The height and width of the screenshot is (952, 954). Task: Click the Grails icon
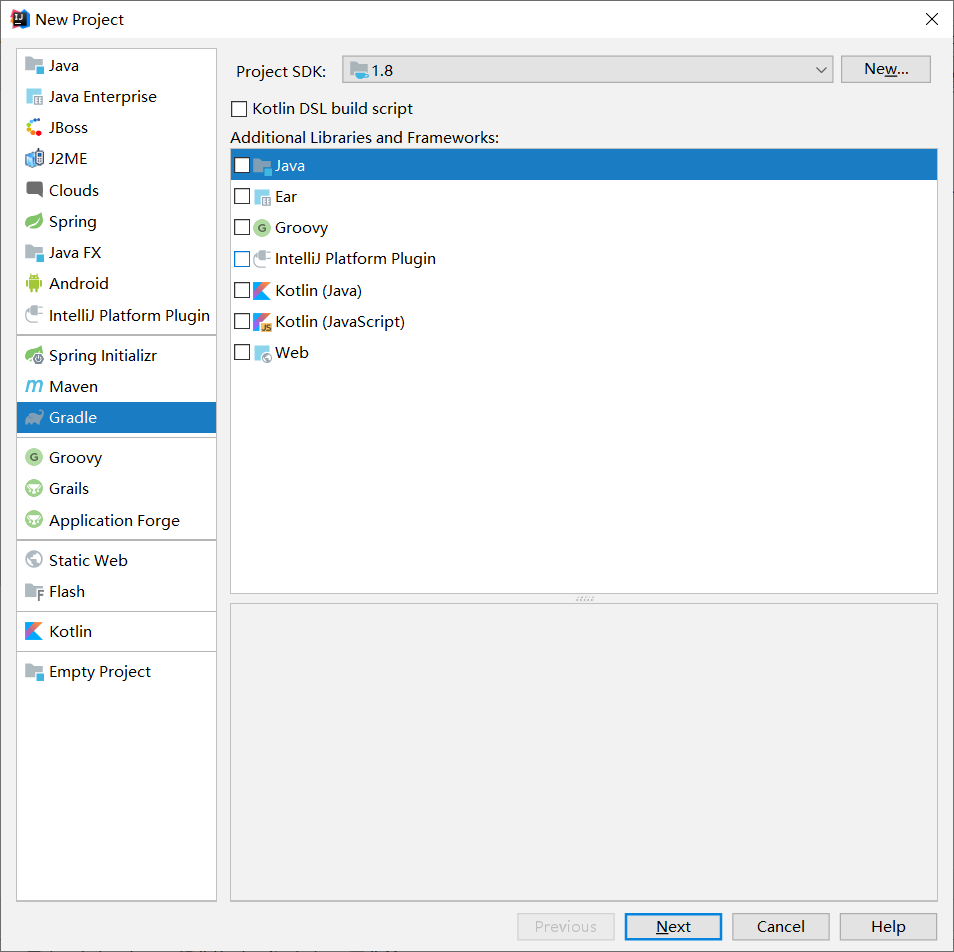[x=34, y=488]
